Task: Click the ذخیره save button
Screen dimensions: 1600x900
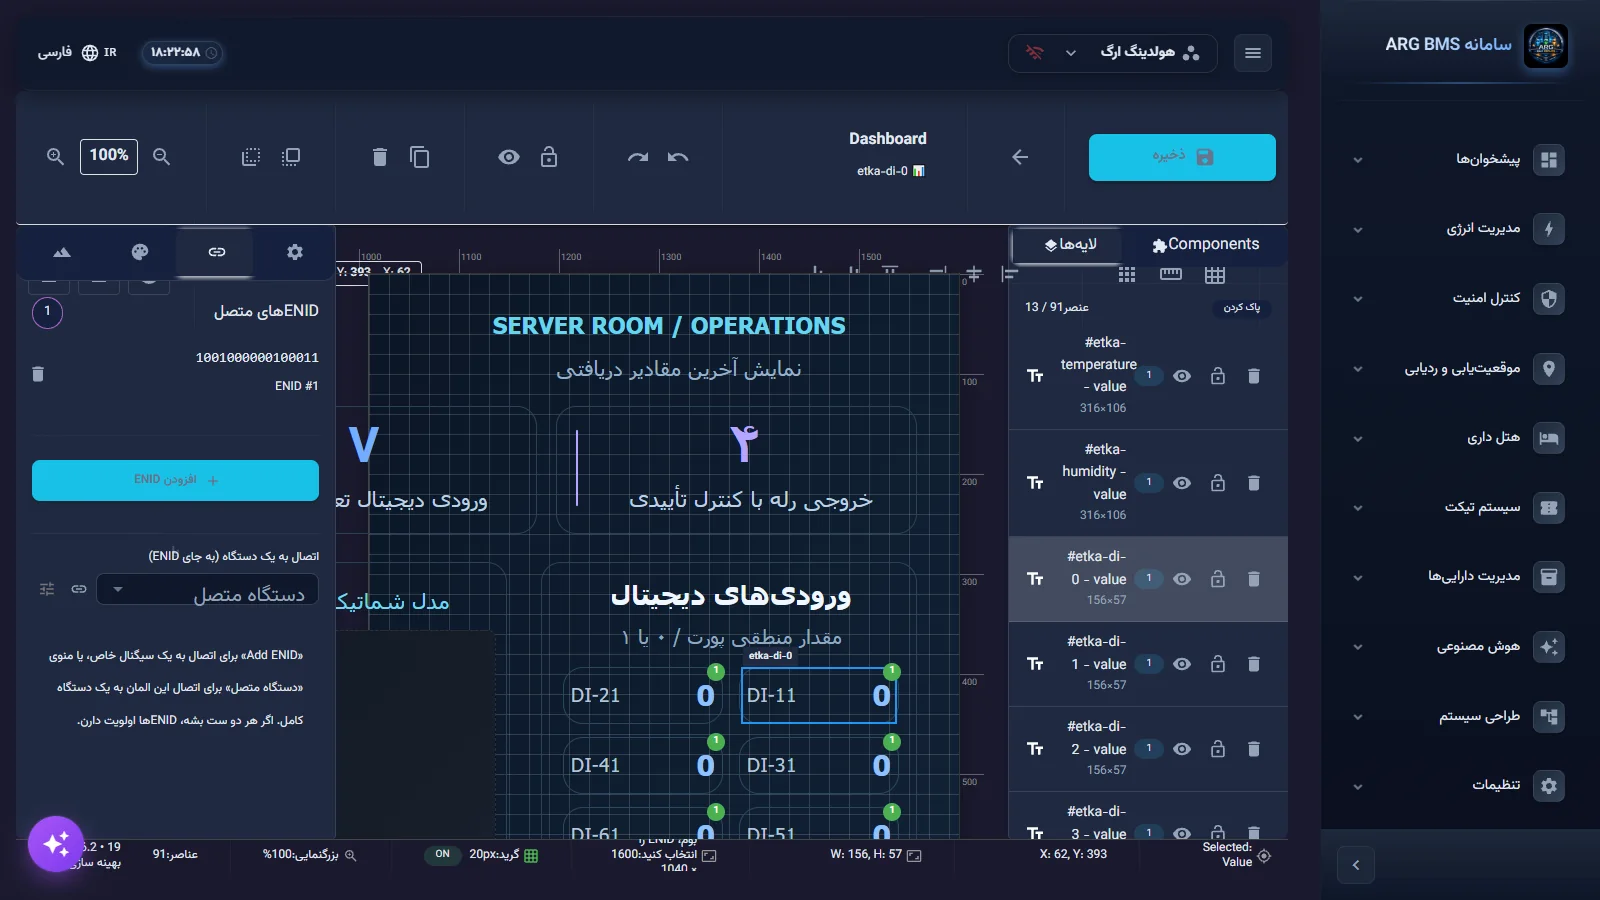Action: coord(1182,157)
